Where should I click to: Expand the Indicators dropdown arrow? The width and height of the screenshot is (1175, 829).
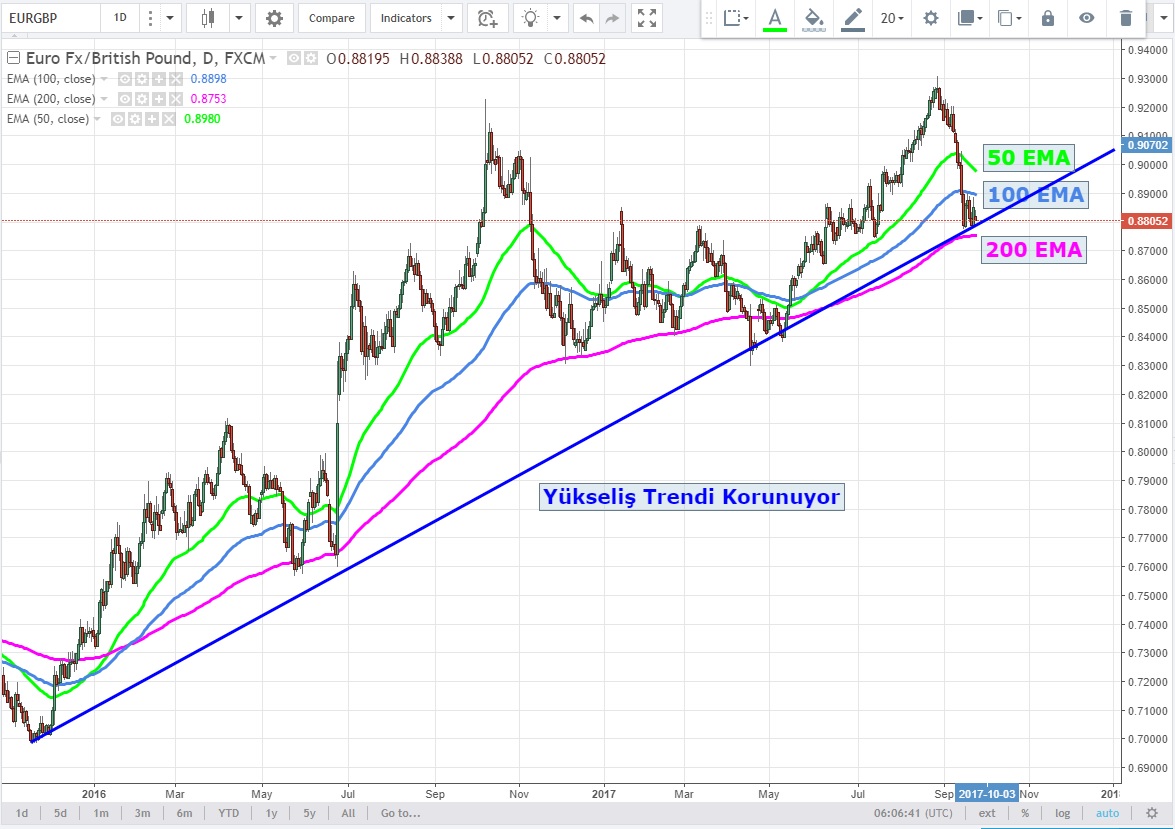coord(450,18)
